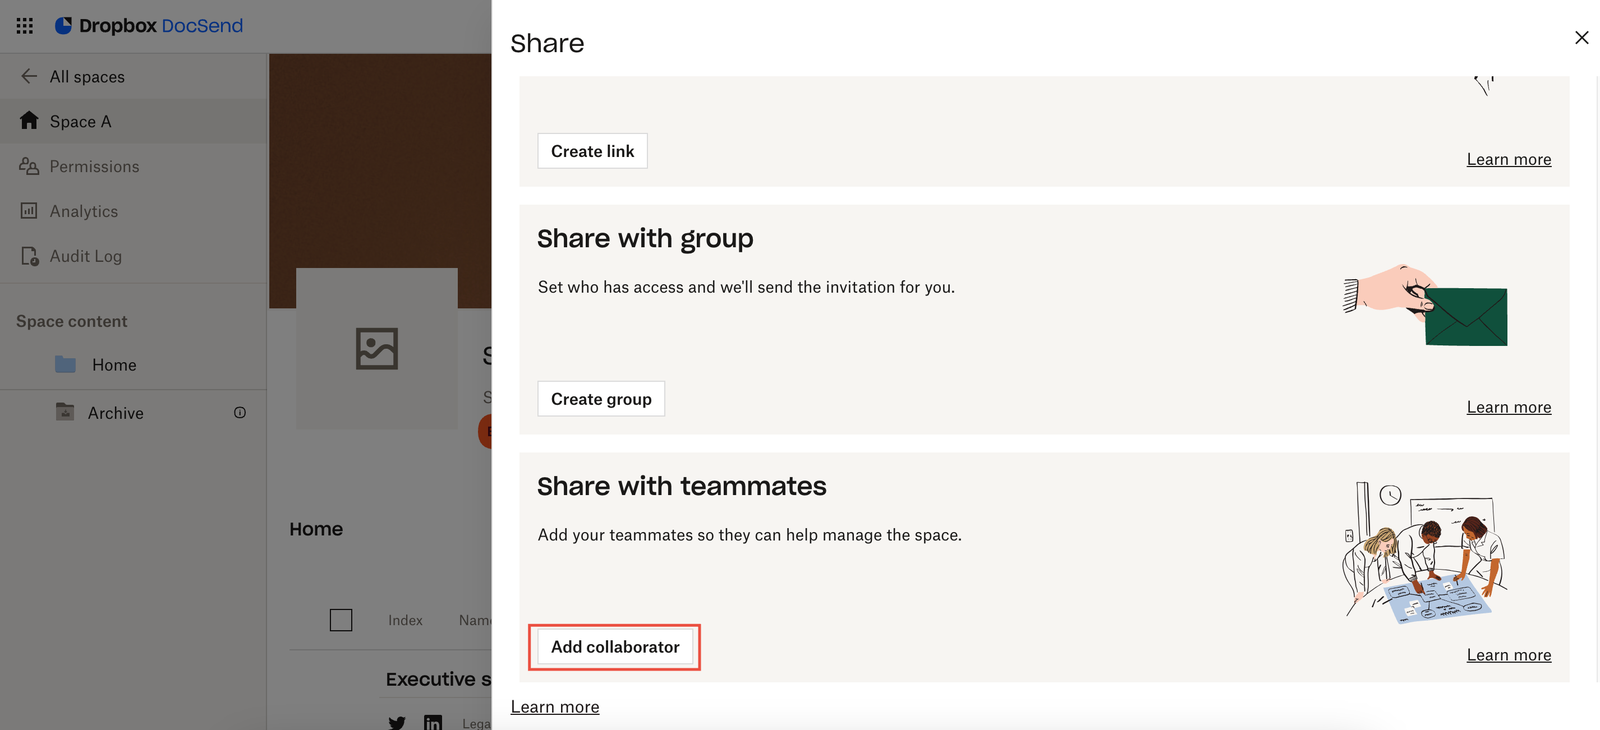1600x730 pixels.
Task: Click the info icon beside Archive
Action: tap(240, 412)
